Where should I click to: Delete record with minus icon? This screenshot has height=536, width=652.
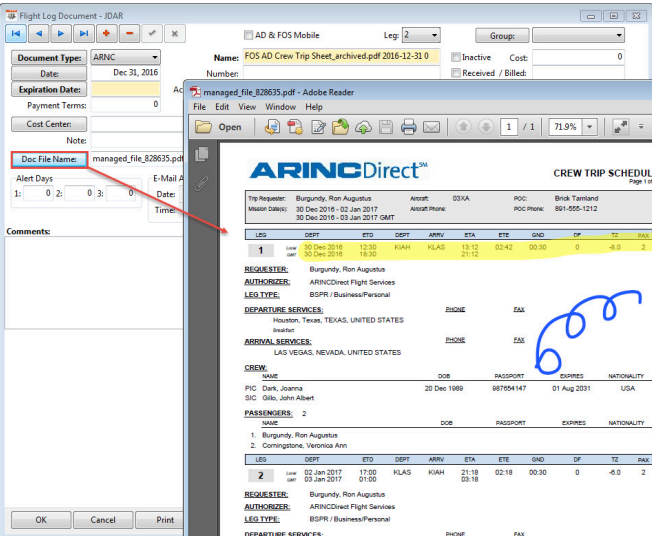129,34
